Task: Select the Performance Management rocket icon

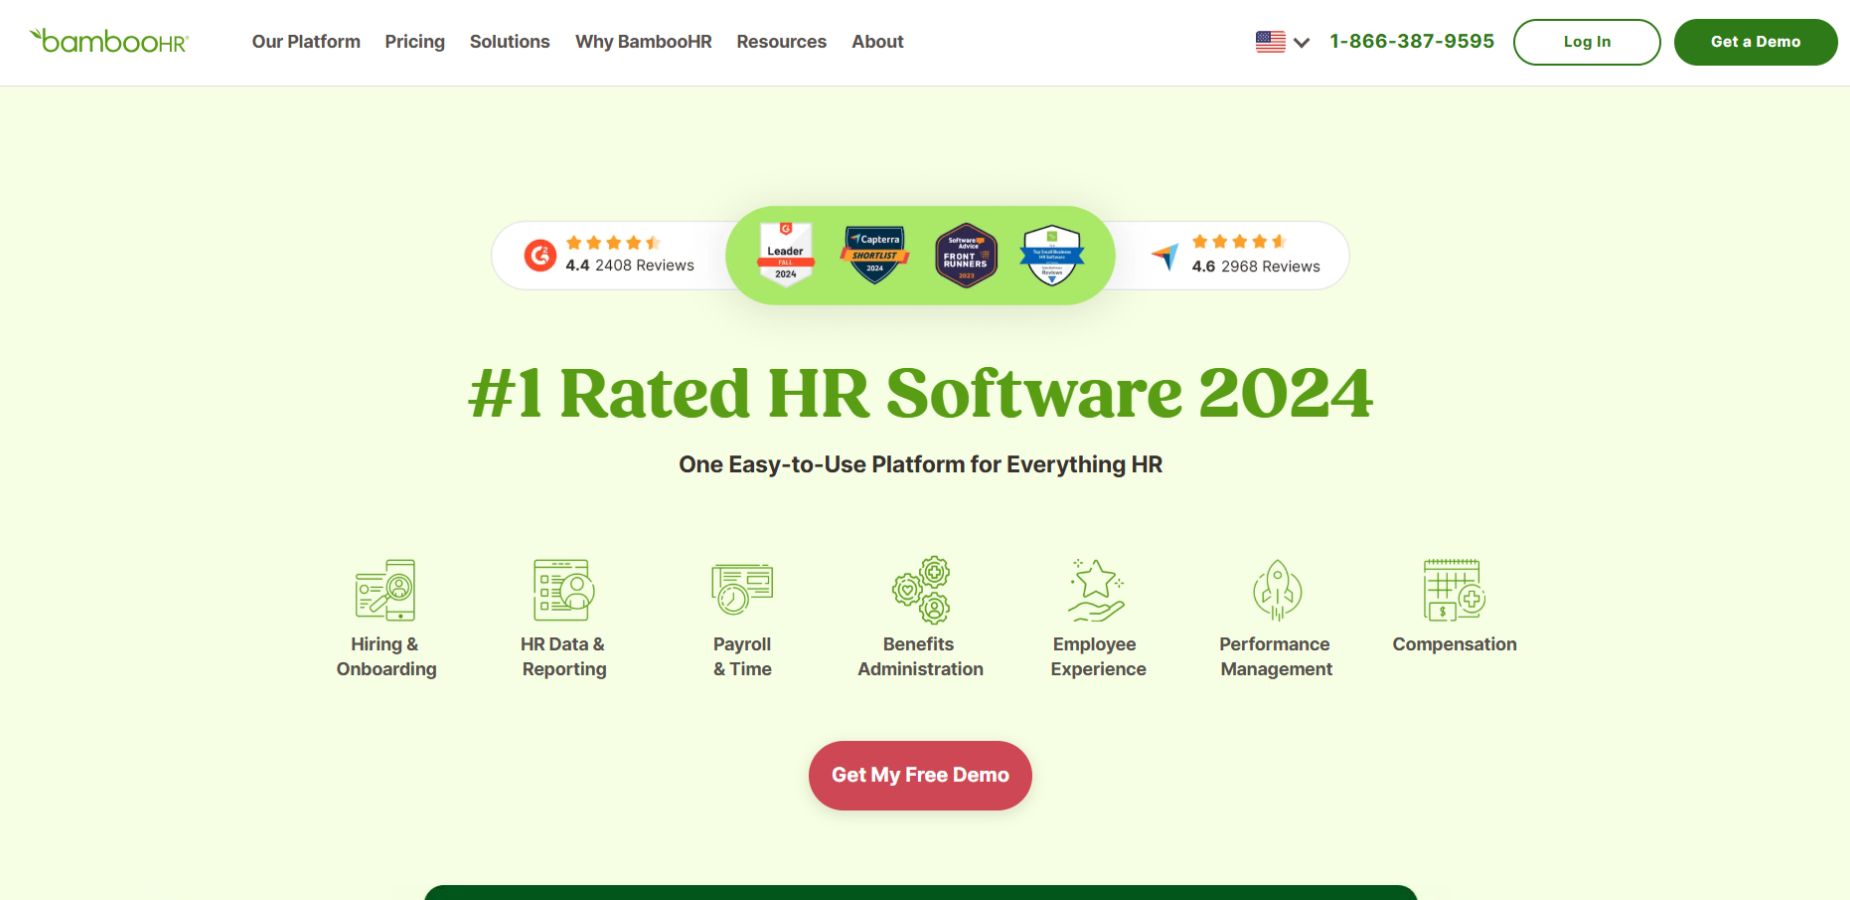Action: coord(1277,590)
